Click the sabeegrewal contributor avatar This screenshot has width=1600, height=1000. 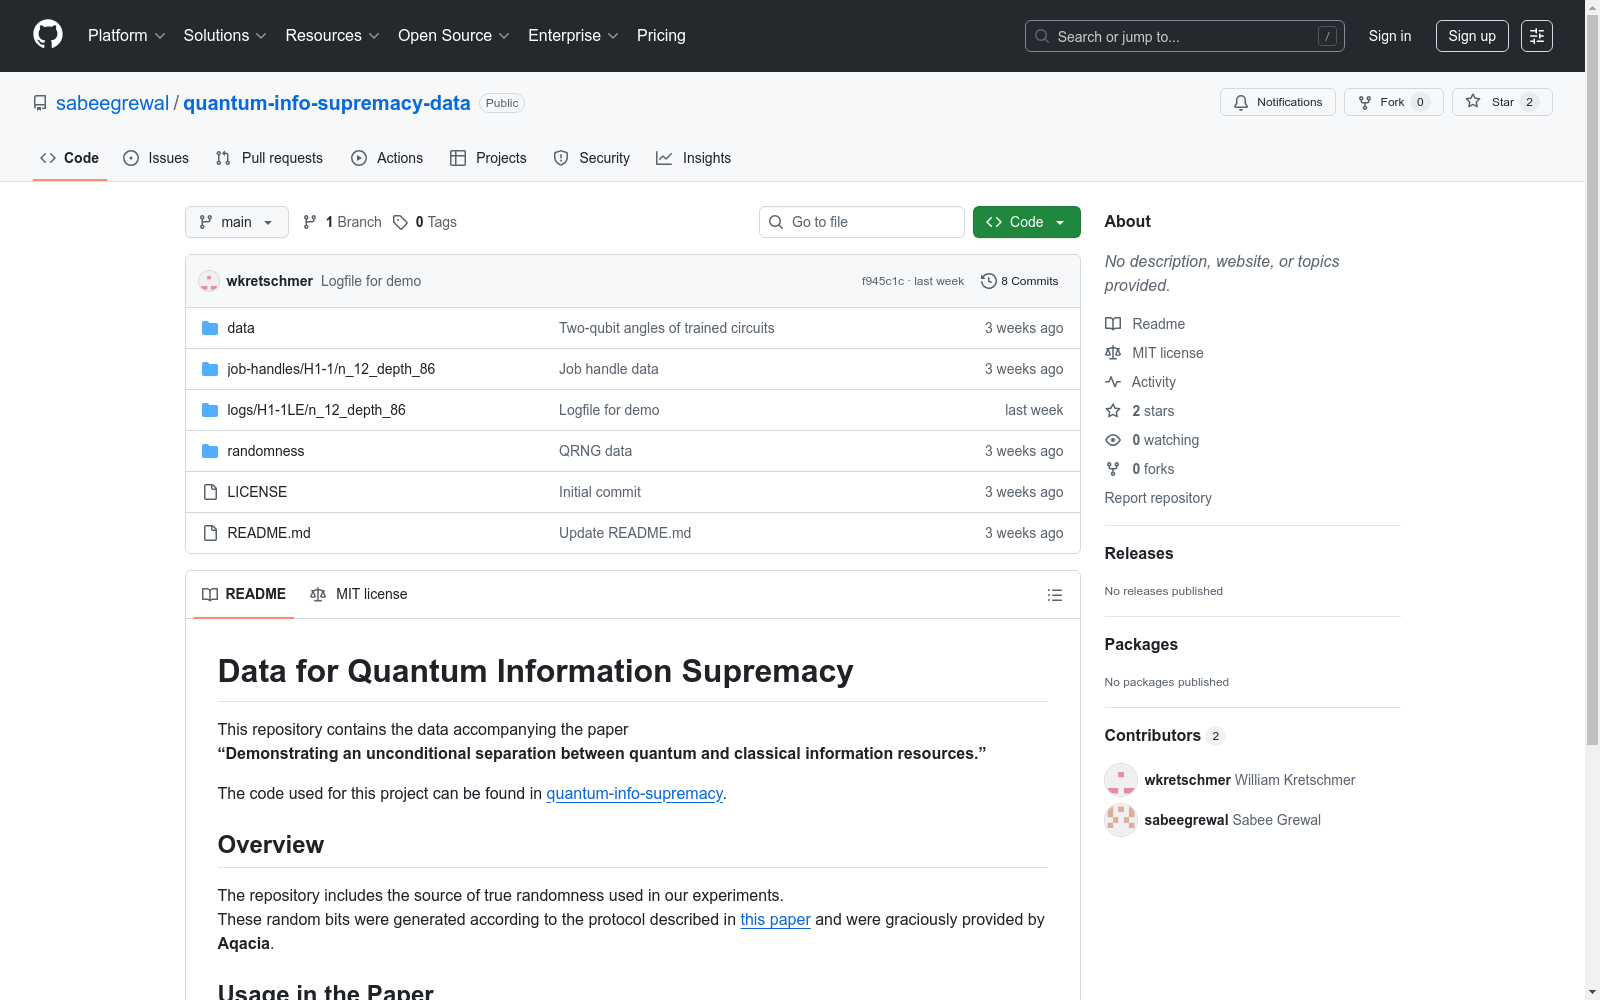click(x=1121, y=820)
